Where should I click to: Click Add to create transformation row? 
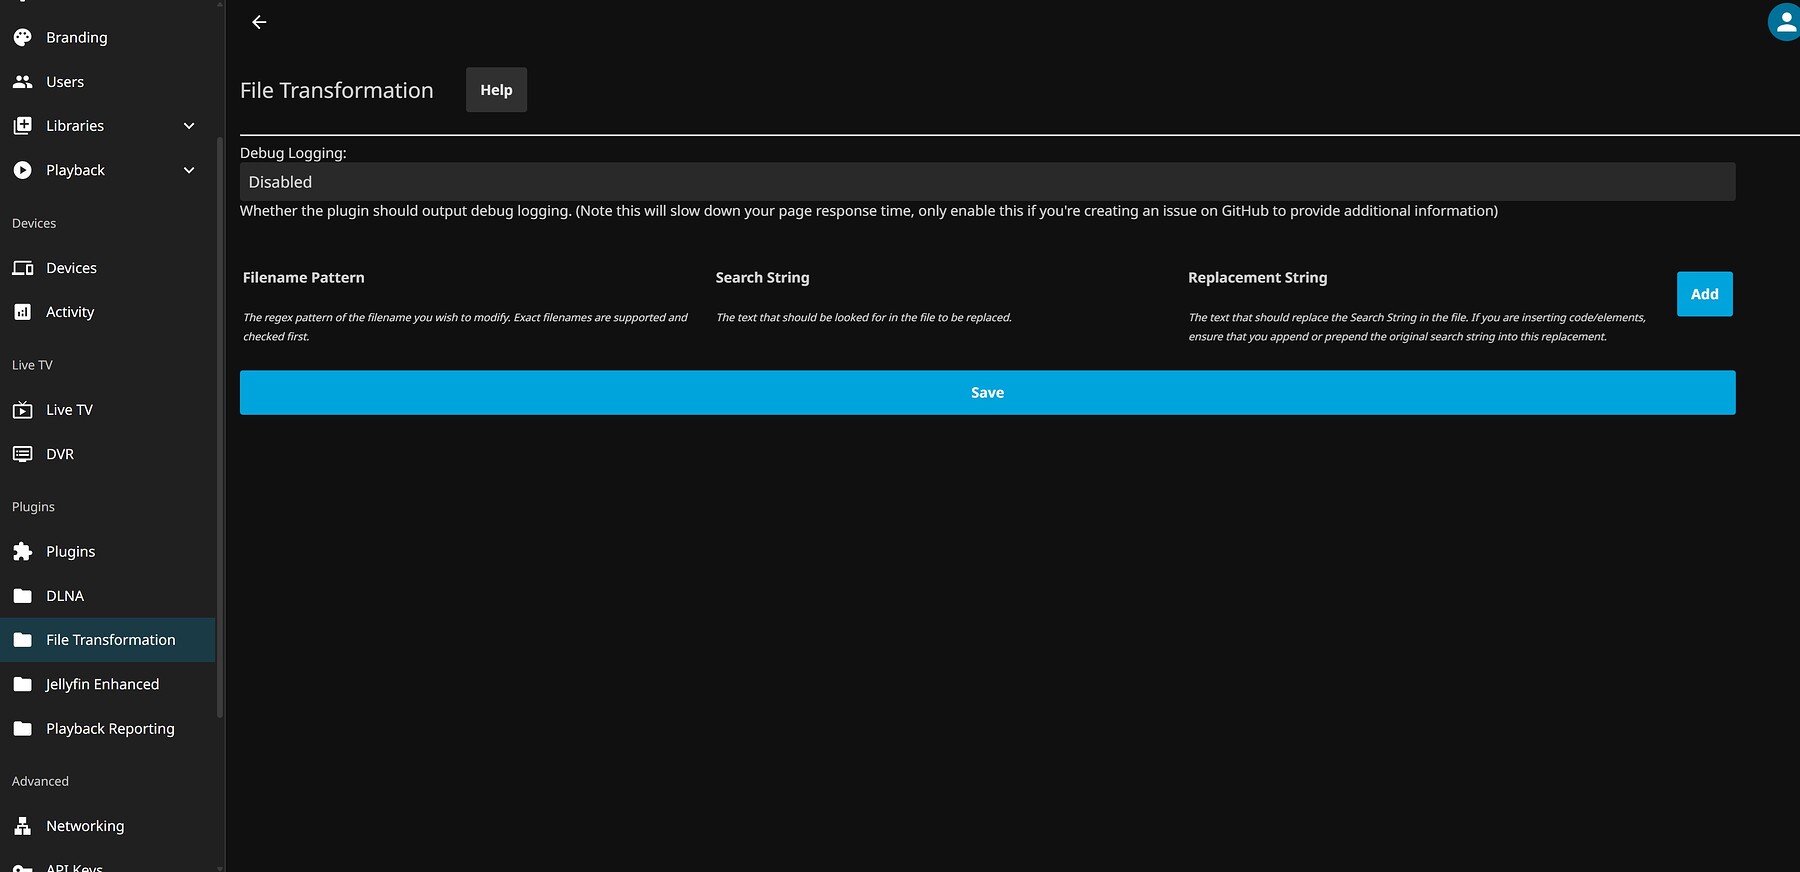tap(1704, 294)
